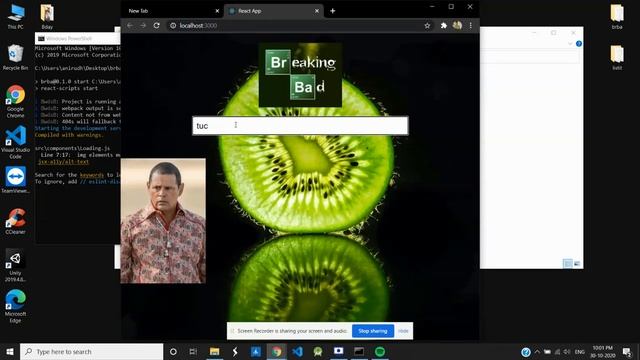Click the search box containing 'tuc'
This screenshot has width=640, height=360.
[300, 126]
